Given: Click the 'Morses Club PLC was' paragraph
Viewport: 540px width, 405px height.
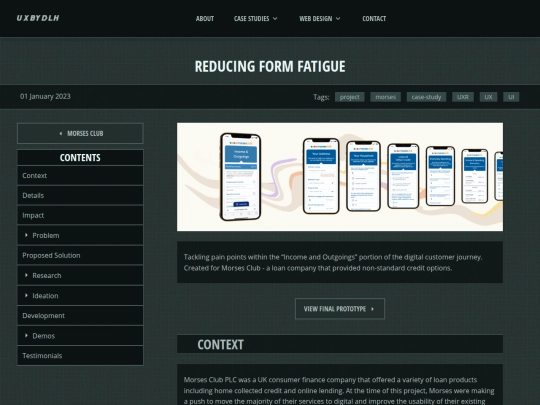Looking at the screenshot, I should coord(339,391).
